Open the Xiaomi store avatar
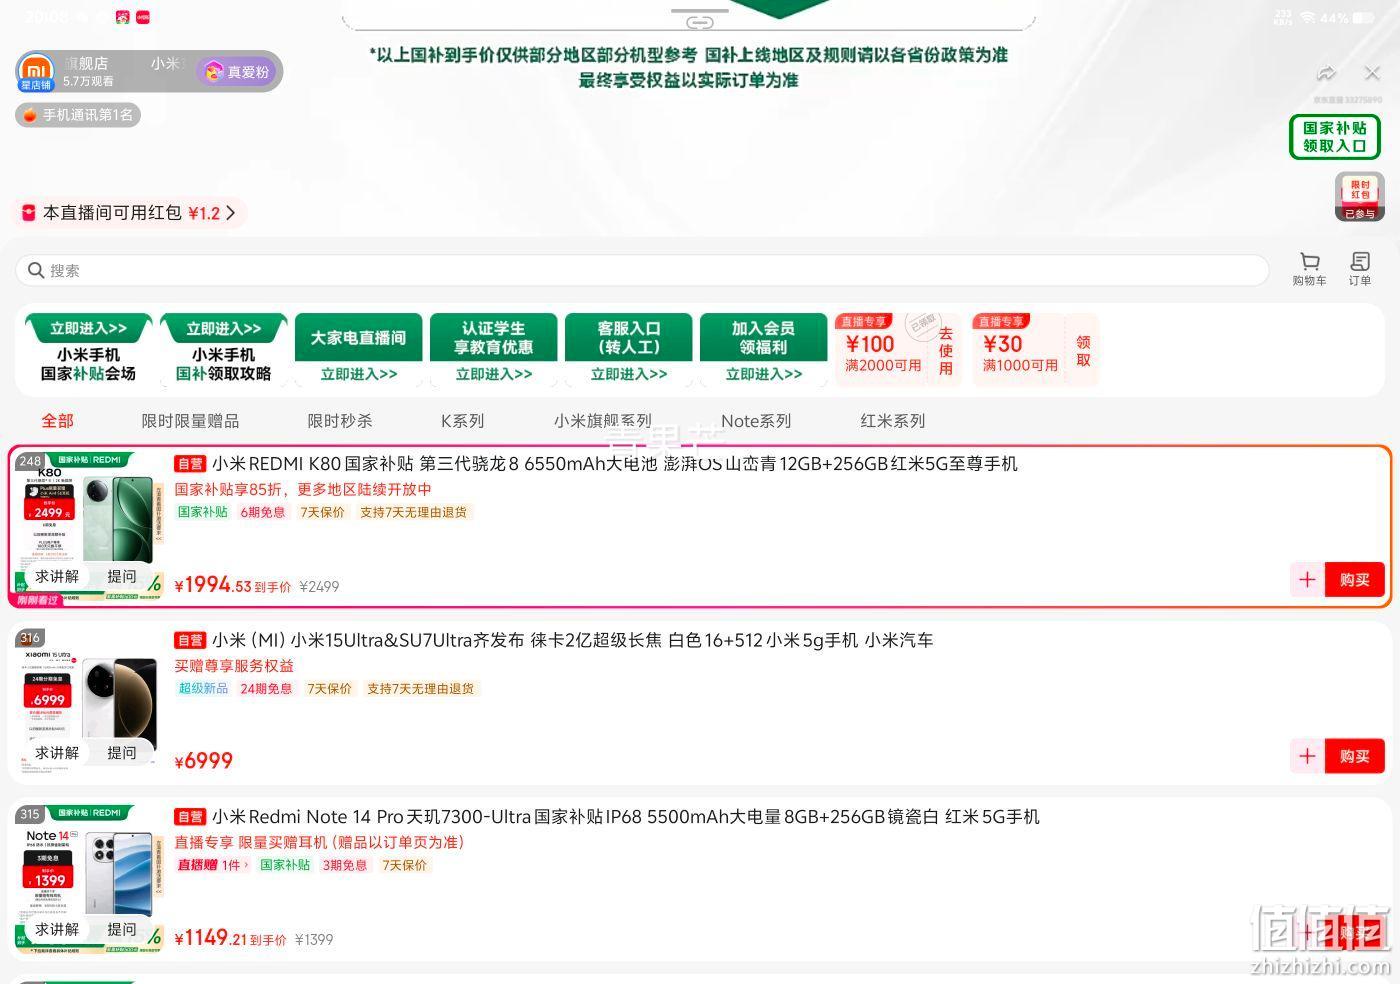 click(36, 72)
